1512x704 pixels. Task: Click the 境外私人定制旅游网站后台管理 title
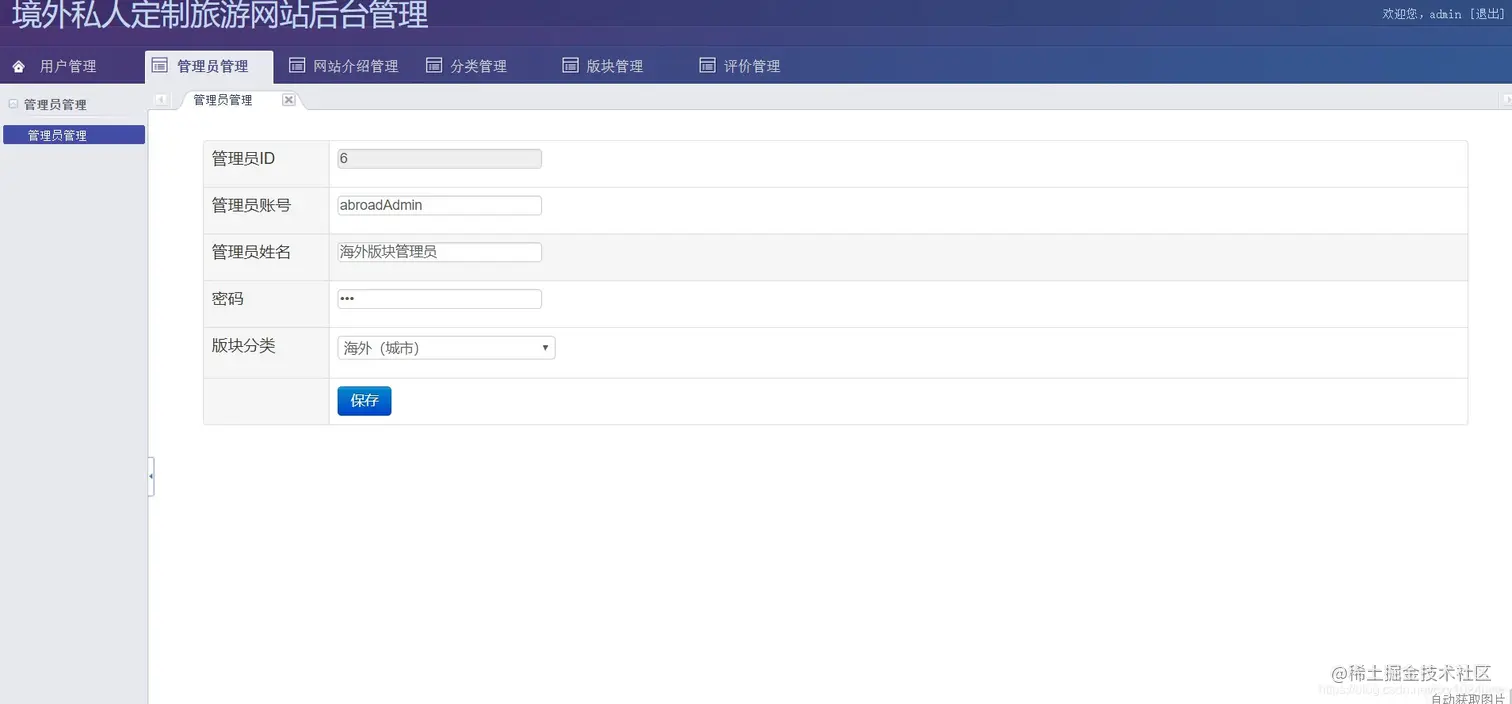click(x=220, y=15)
